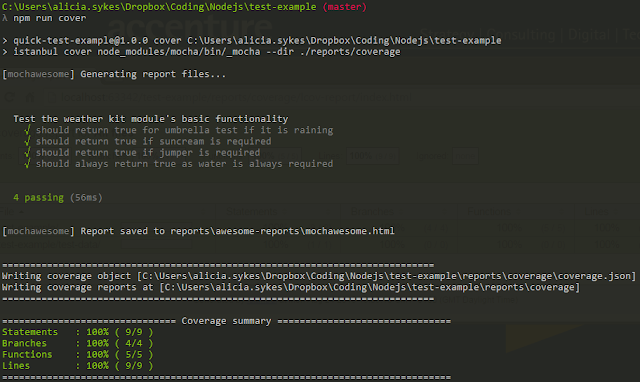Select the umbrella test if raining line
This screenshot has height=382, width=640.
tap(184, 130)
